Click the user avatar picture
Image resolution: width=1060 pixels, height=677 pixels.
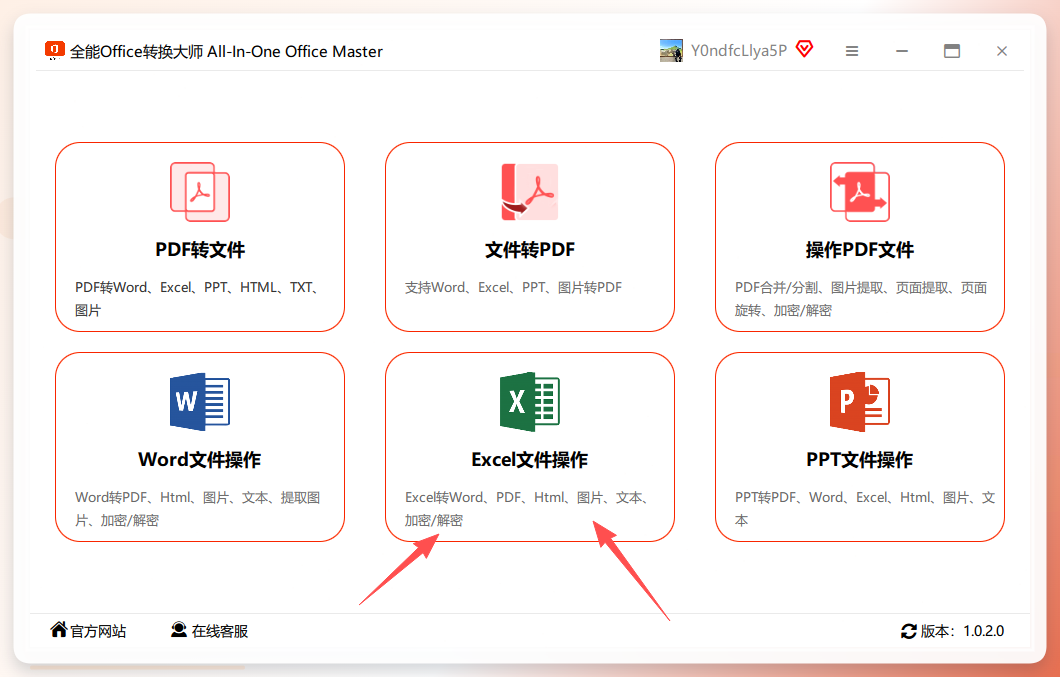(671, 51)
